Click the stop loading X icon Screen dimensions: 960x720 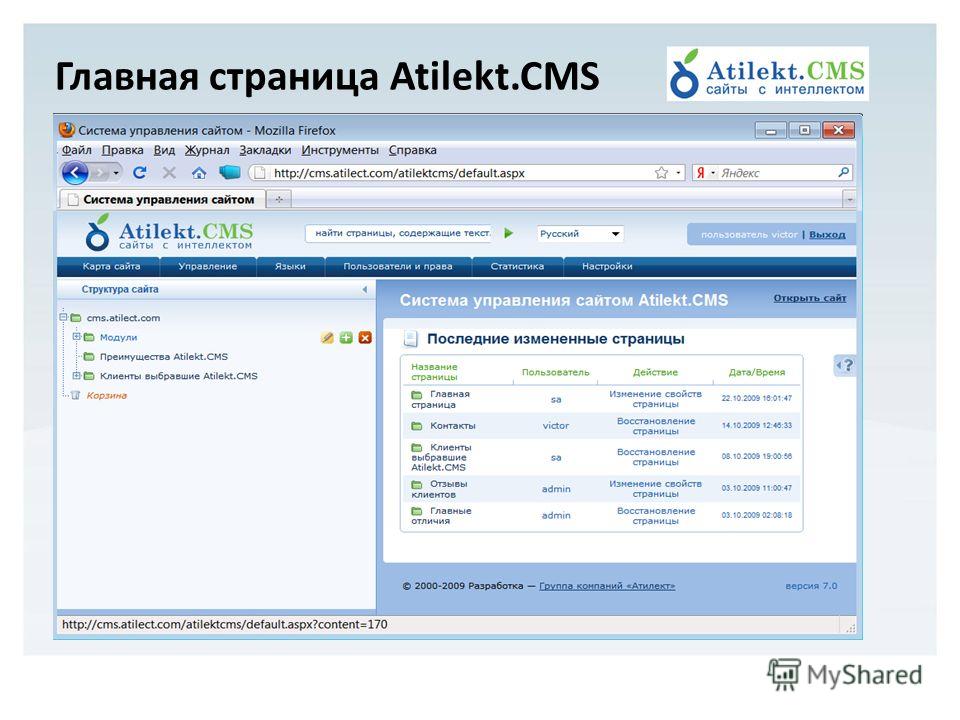[x=169, y=173]
